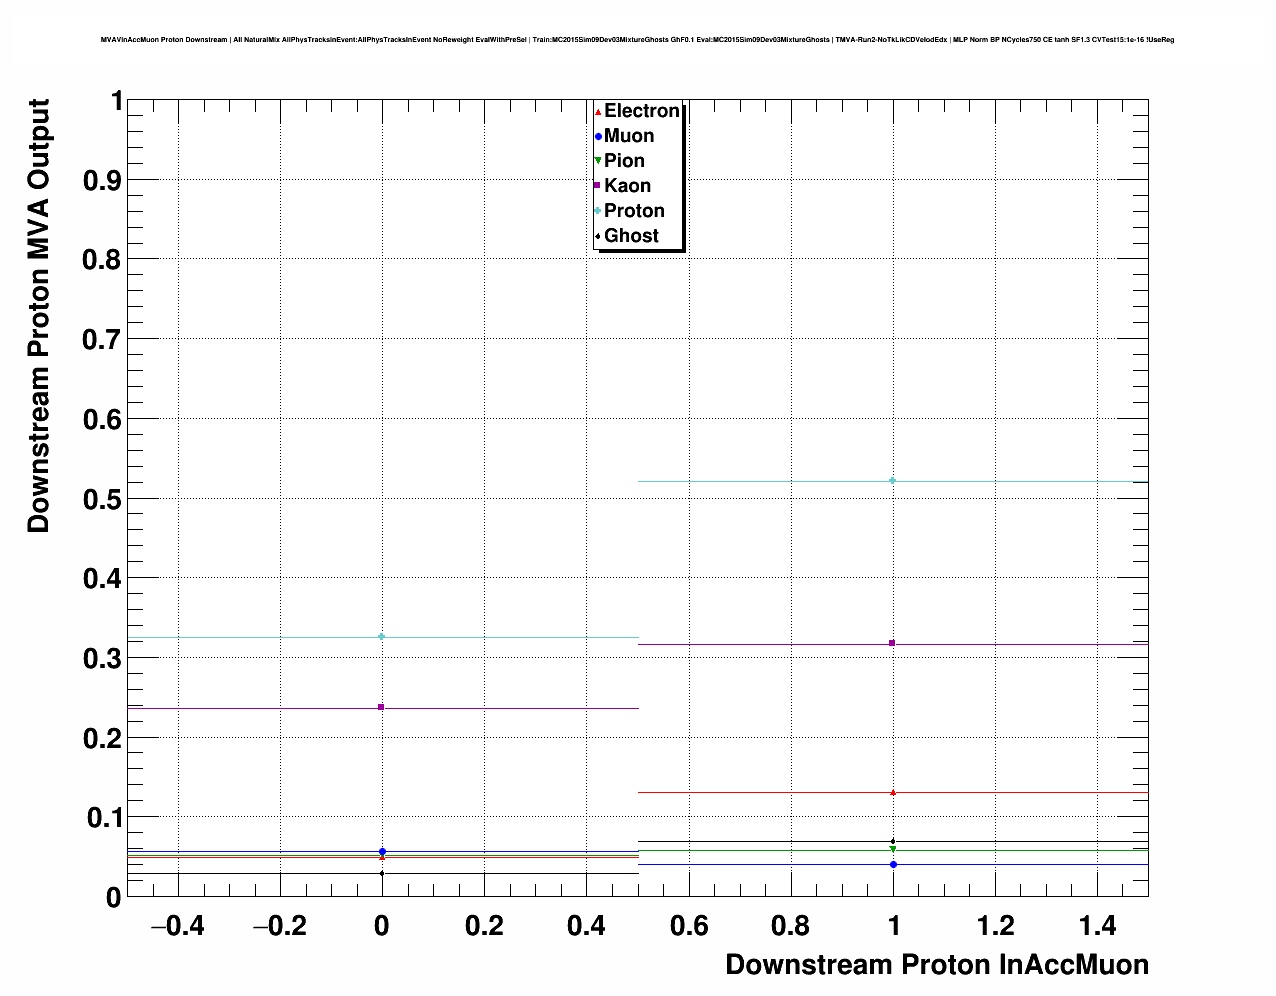Viewport: 1276px width, 996px height.
Task: Click the cyan Proton marker in legend
Action: pyautogui.click(x=598, y=211)
